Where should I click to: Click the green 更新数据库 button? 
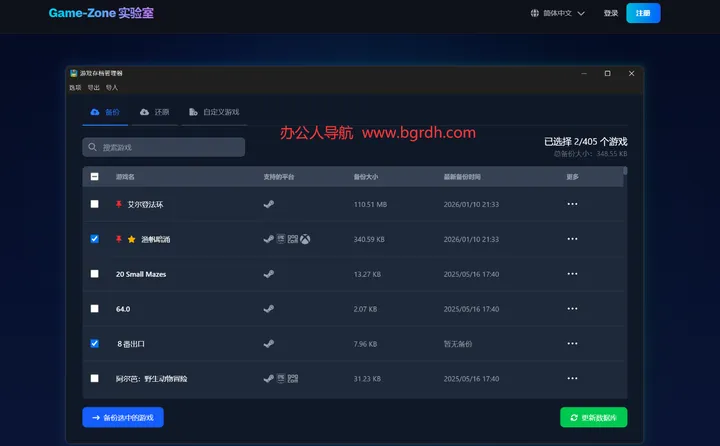tap(593, 418)
